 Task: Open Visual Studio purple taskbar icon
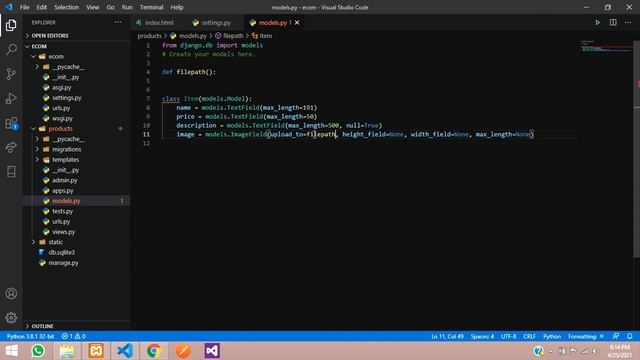pos(212,351)
